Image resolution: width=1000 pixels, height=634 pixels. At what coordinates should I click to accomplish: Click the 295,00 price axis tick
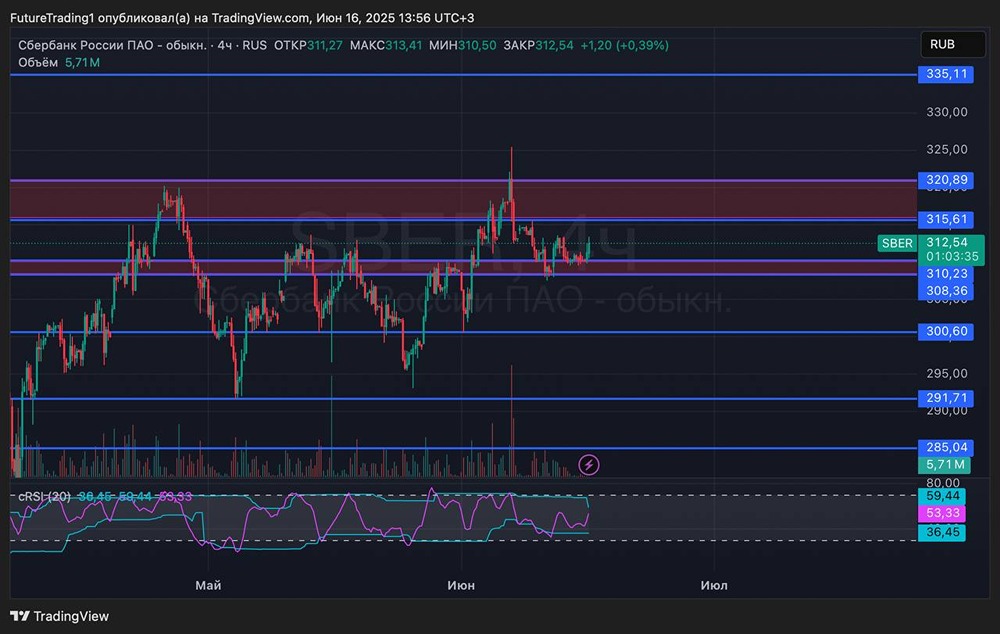pos(946,374)
